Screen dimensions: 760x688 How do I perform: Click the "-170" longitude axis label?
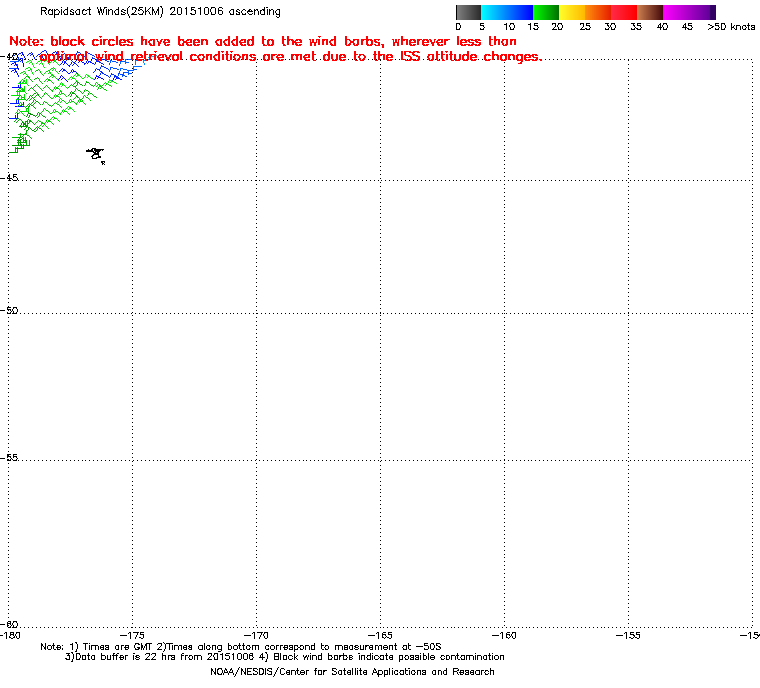pos(256,636)
